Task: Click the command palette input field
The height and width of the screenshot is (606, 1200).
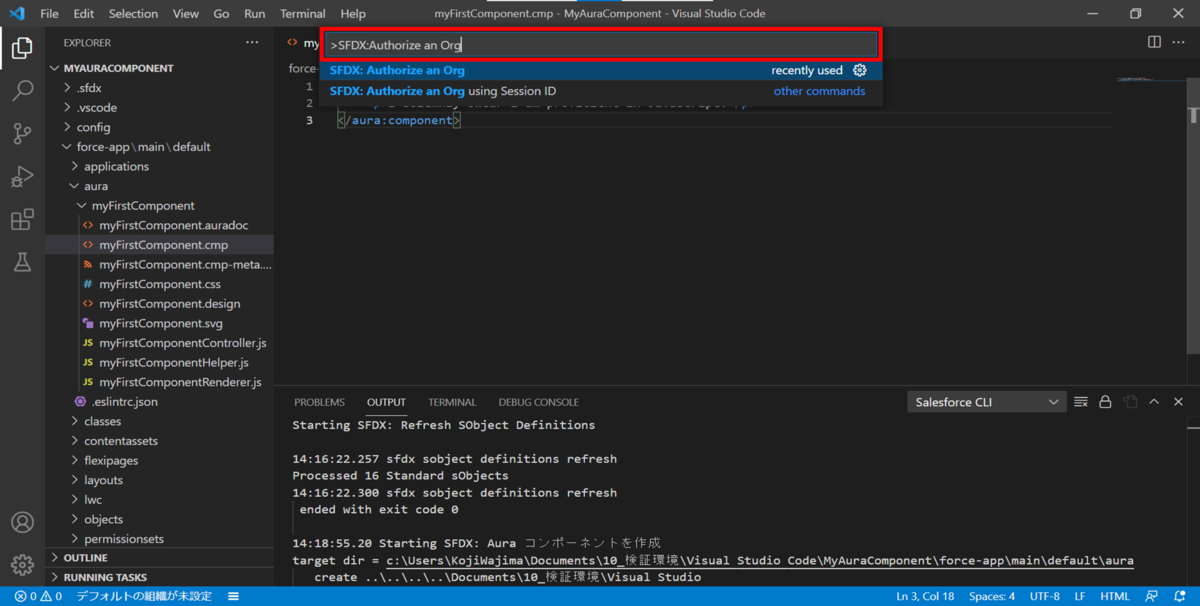Action: (x=601, y=45)
